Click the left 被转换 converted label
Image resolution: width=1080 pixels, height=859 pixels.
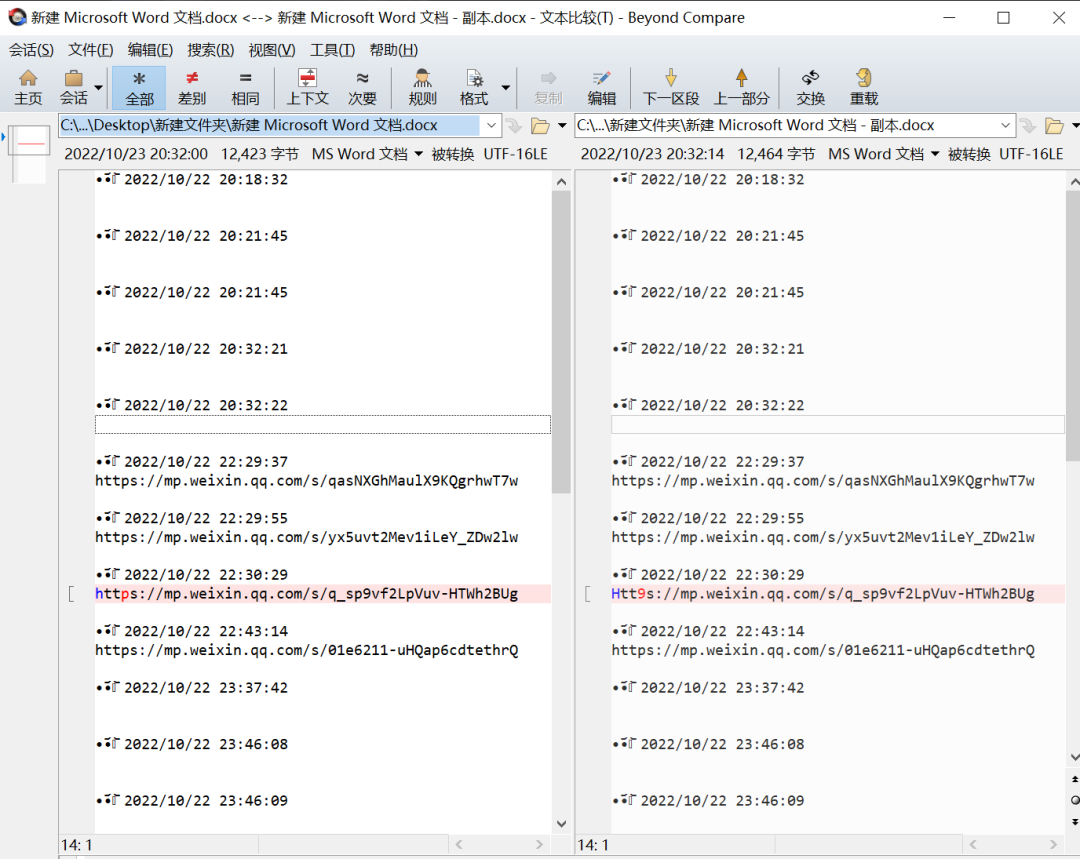(x=453, y=154)
